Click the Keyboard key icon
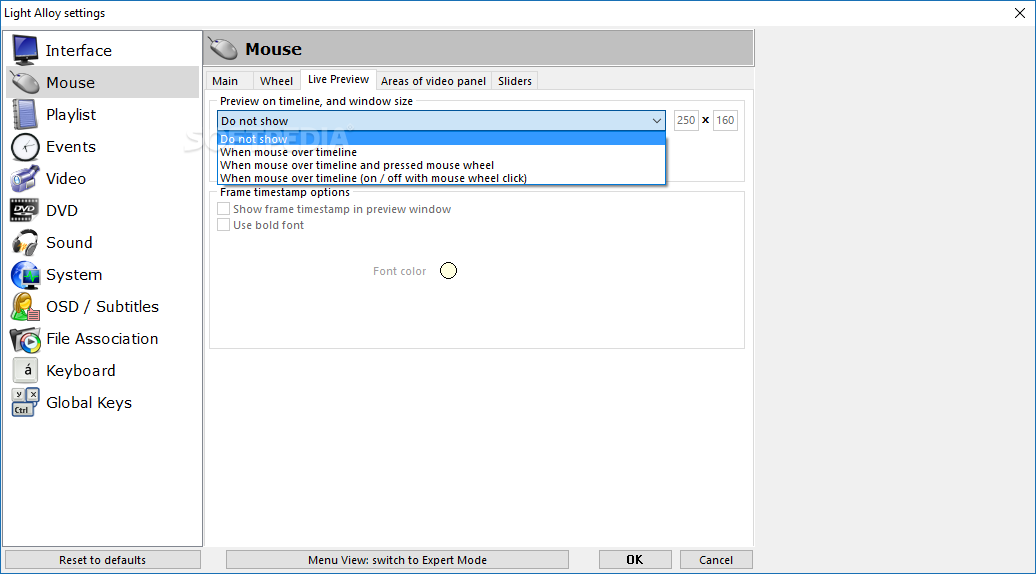 pos(25,371)
